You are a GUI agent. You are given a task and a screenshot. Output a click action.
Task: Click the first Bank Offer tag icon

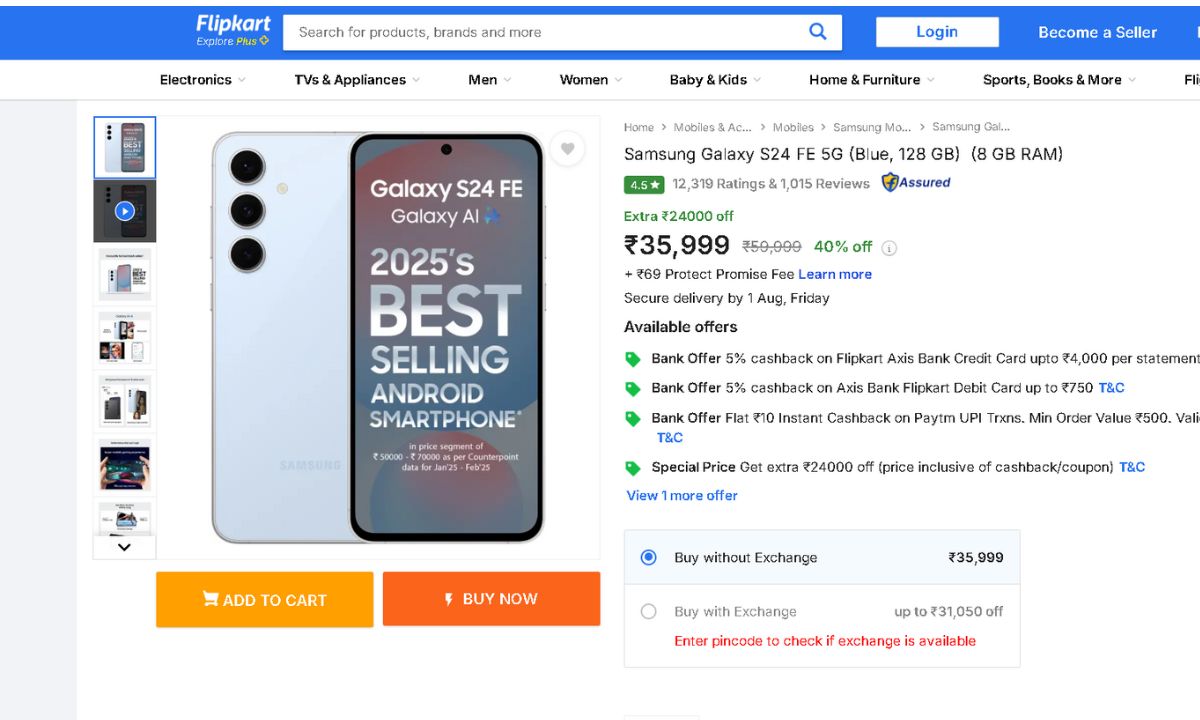coord(633,359)
